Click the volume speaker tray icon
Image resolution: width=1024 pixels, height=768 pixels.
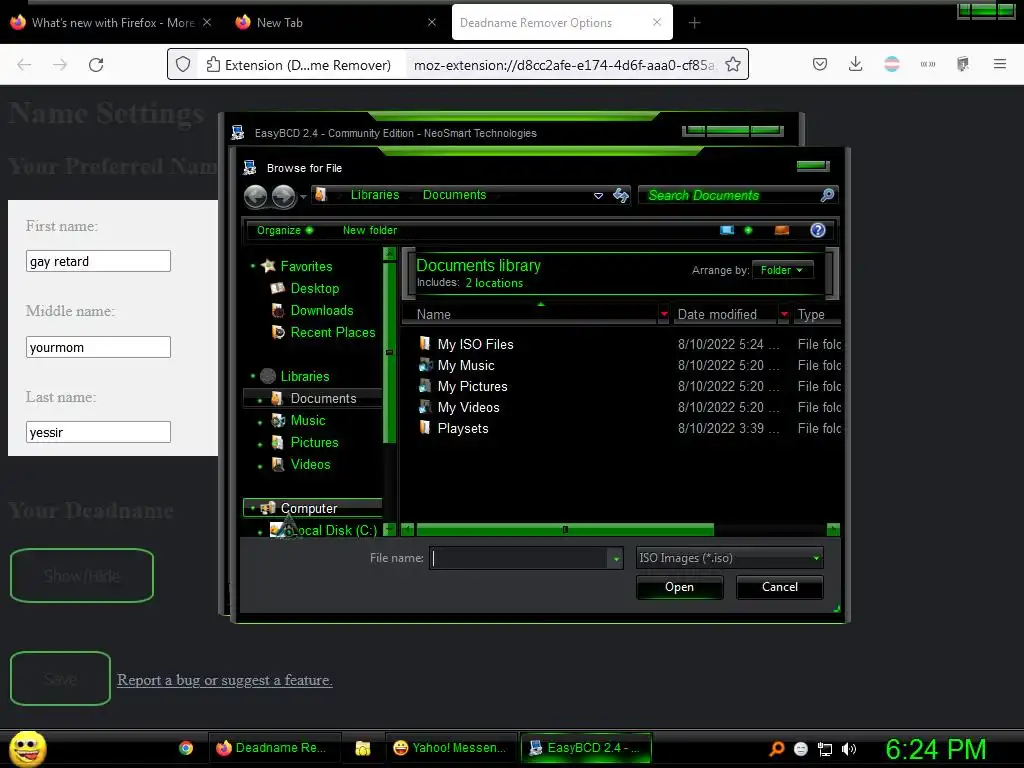pos(848,749)
